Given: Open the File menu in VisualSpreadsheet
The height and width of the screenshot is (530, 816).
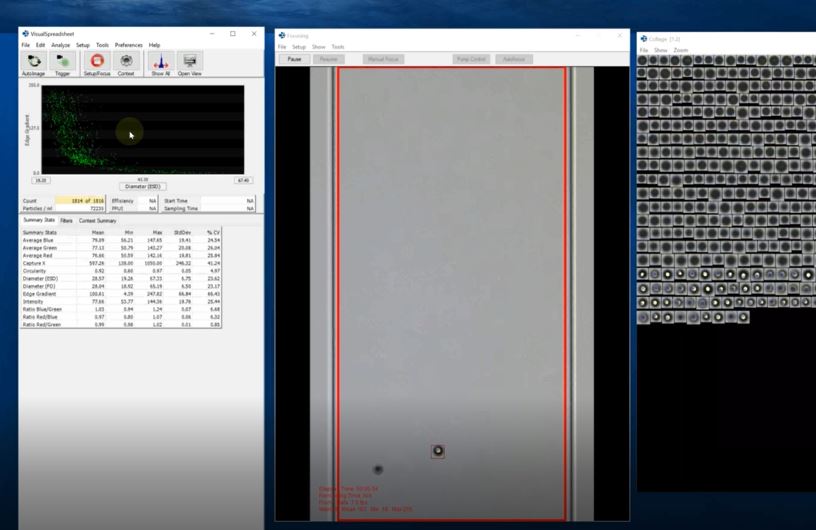Looking at the screenshot, I should 26,45.
